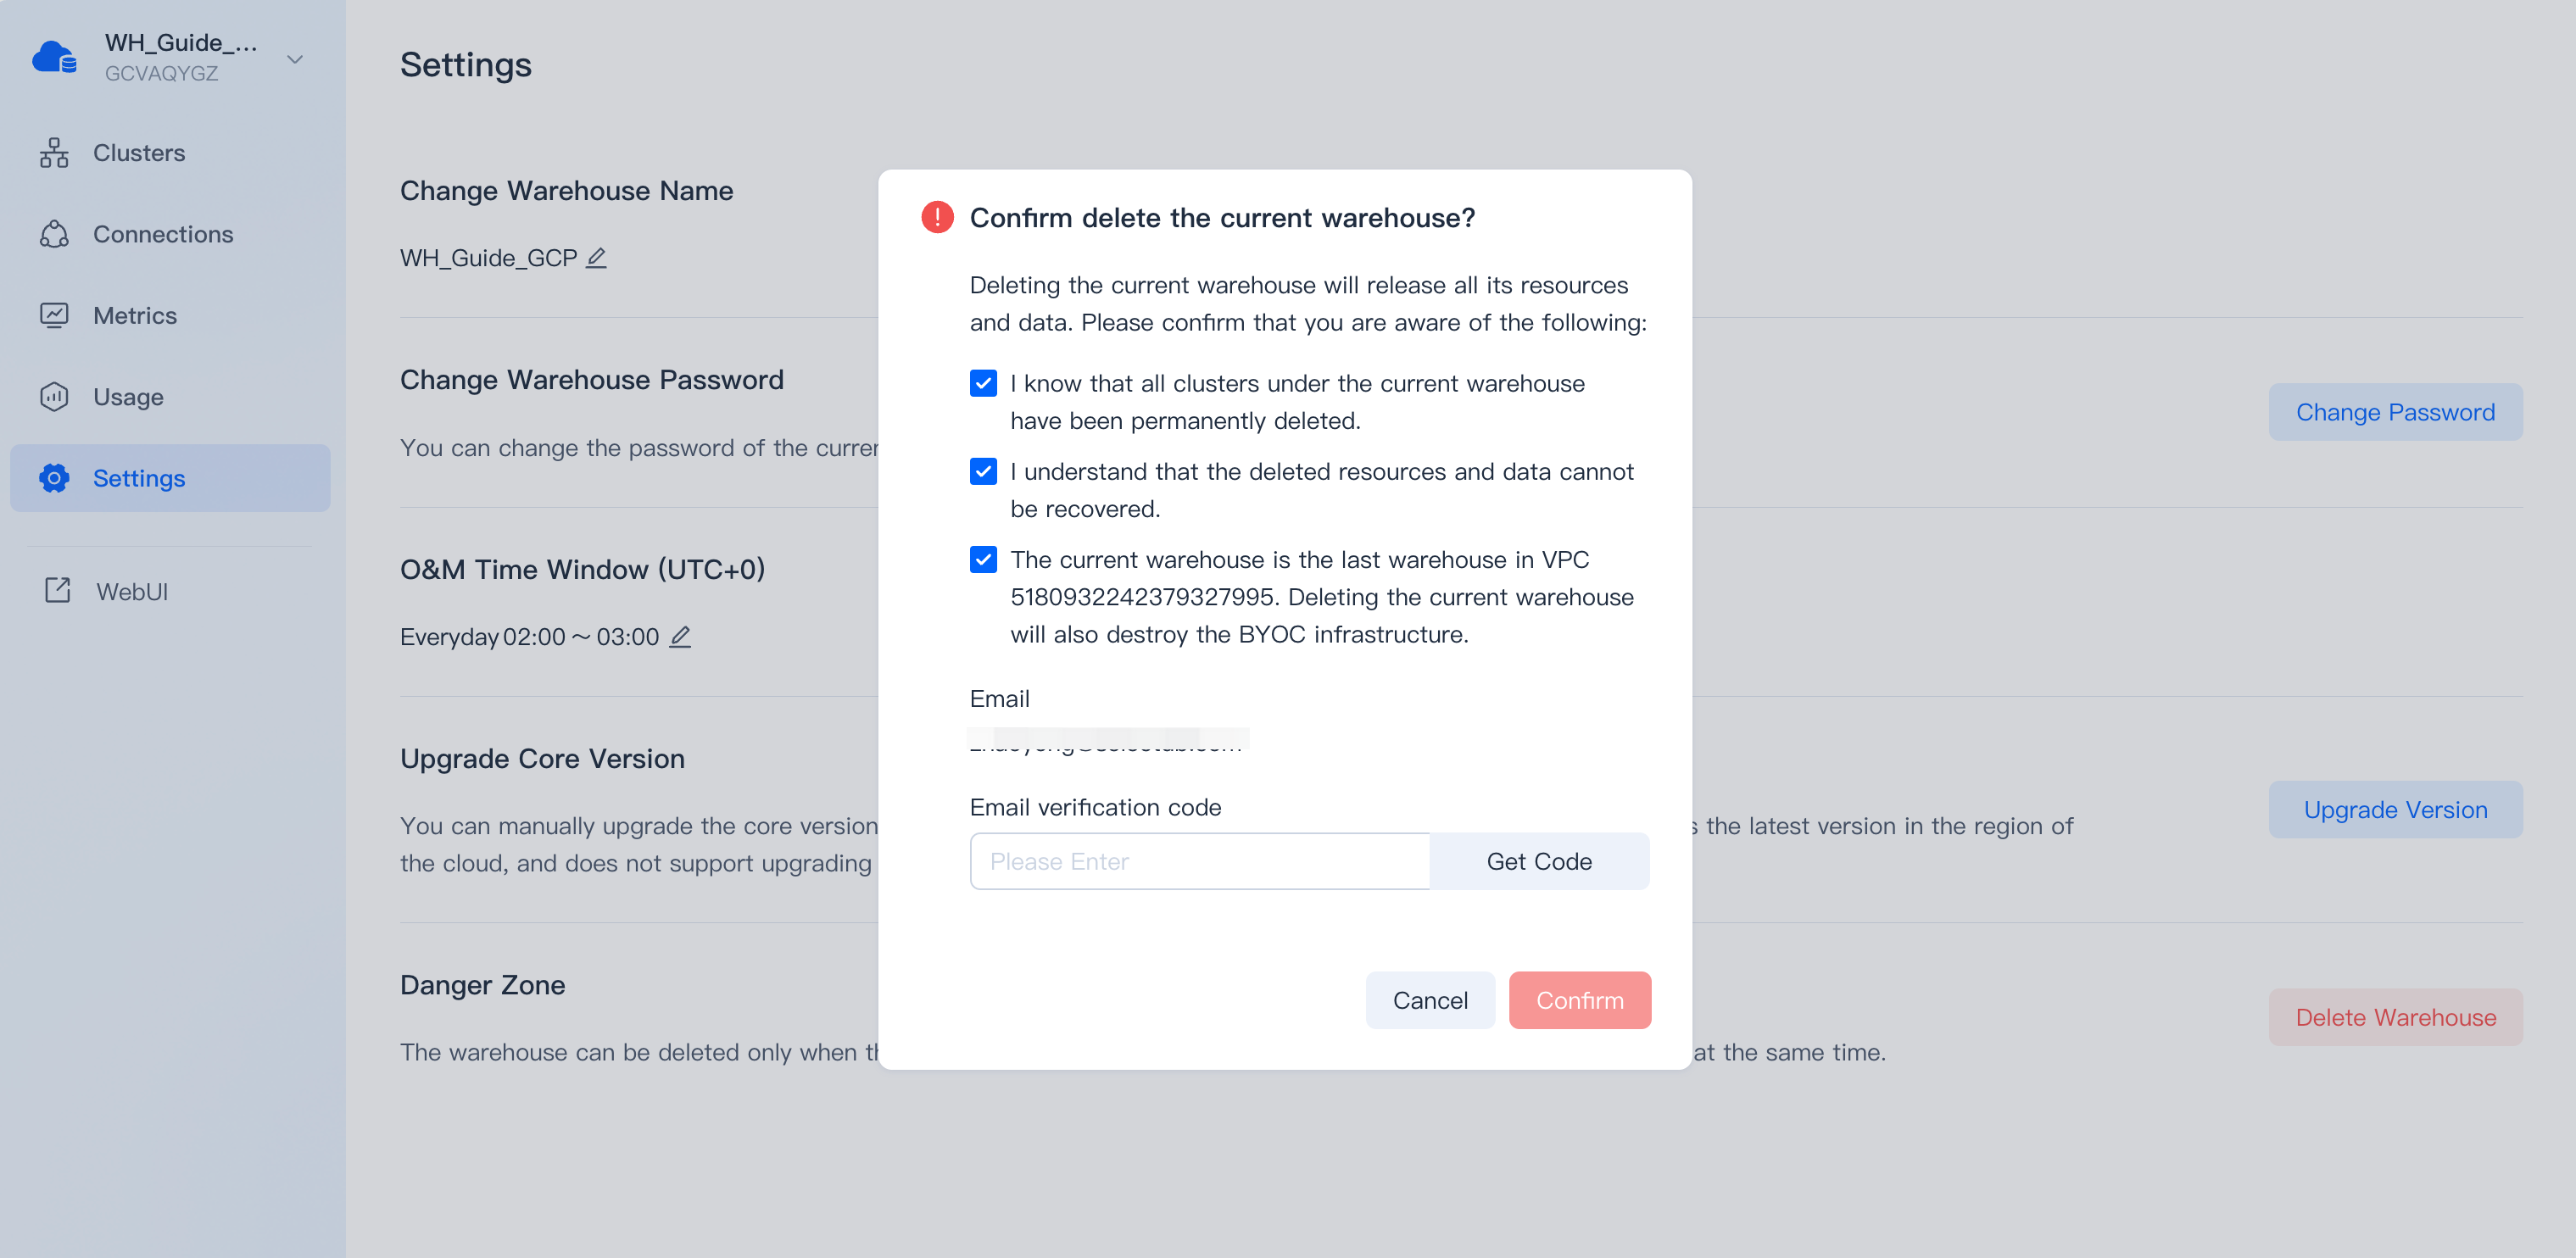Viewport: 2576px width, 1258px height.
Task: Expand the warehouse selector dropdown chevron
Action: point(295,59)
